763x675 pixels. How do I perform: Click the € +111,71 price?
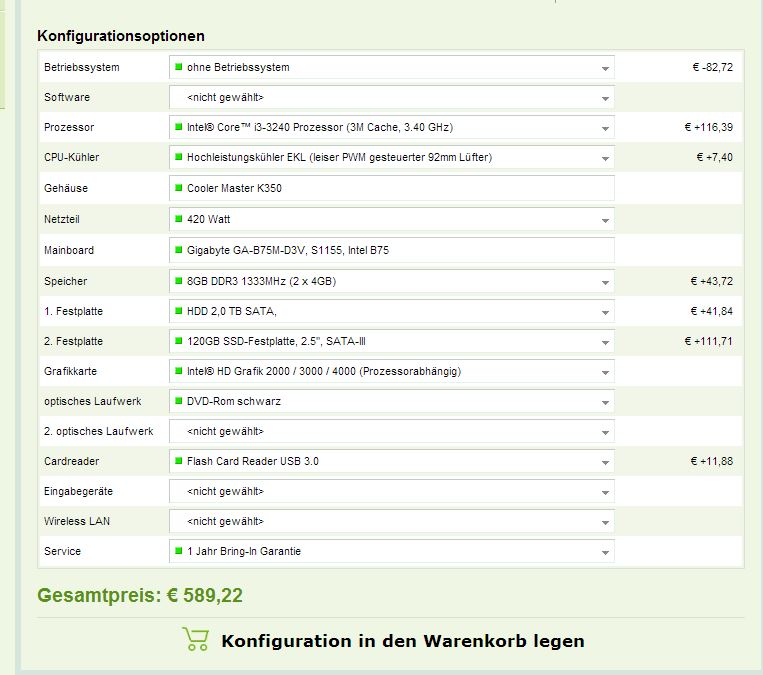[x=708, y=342]
